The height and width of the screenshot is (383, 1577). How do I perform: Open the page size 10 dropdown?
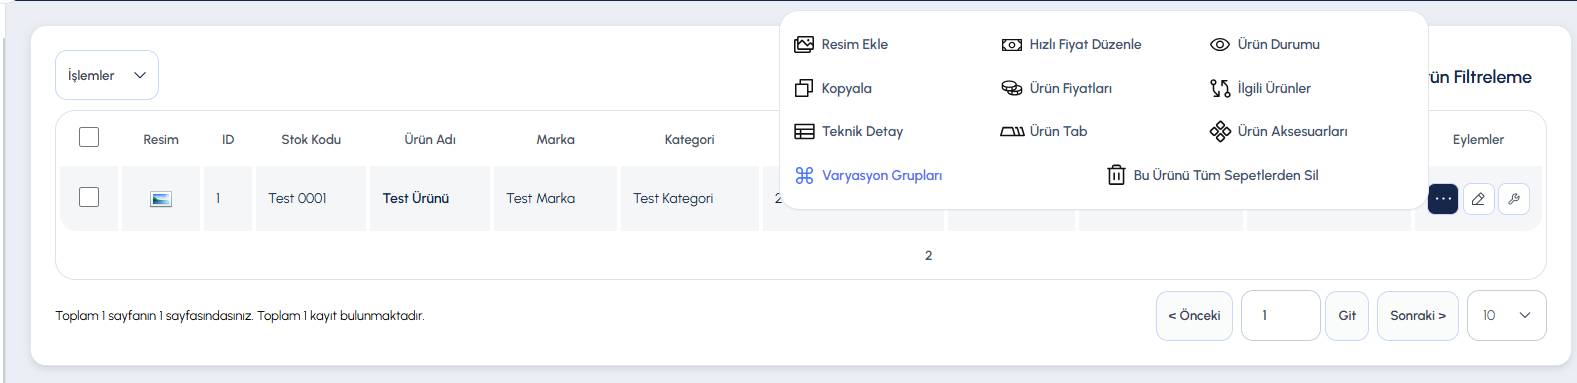tap(1507, 315)
